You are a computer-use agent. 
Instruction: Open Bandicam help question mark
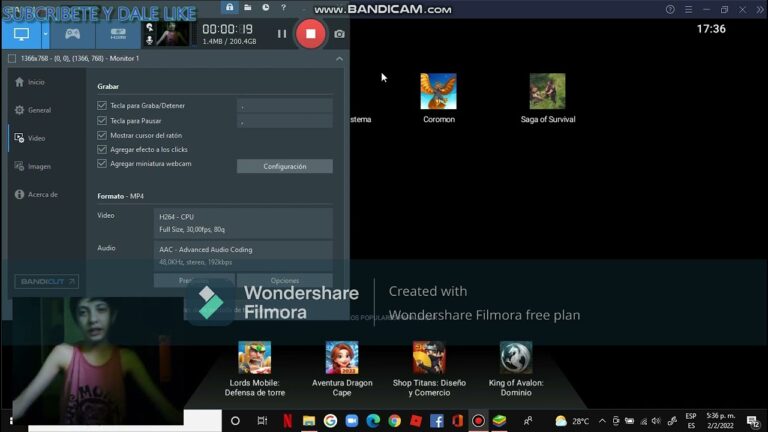(284, 7)
